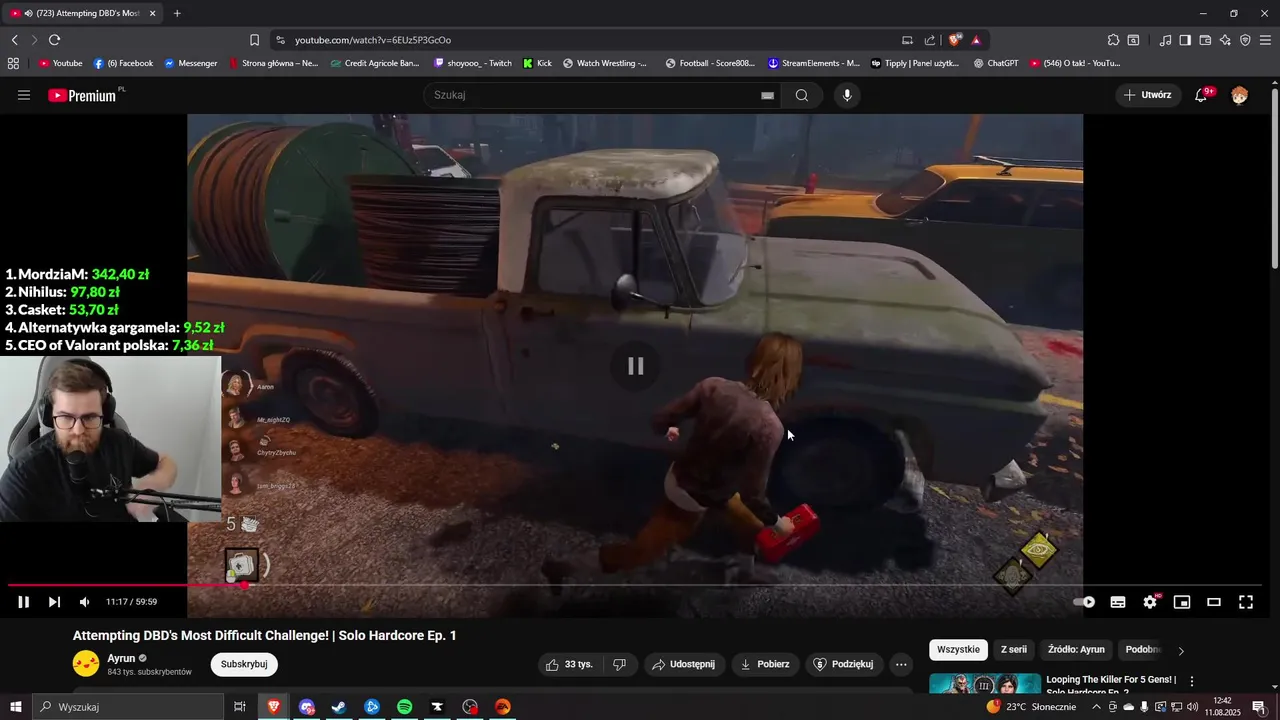Go to the YouTube Premium home logo
Image resolution: width=1280 pixels, height=720 pixels.
pyautogui.click(x=82, y=95)
